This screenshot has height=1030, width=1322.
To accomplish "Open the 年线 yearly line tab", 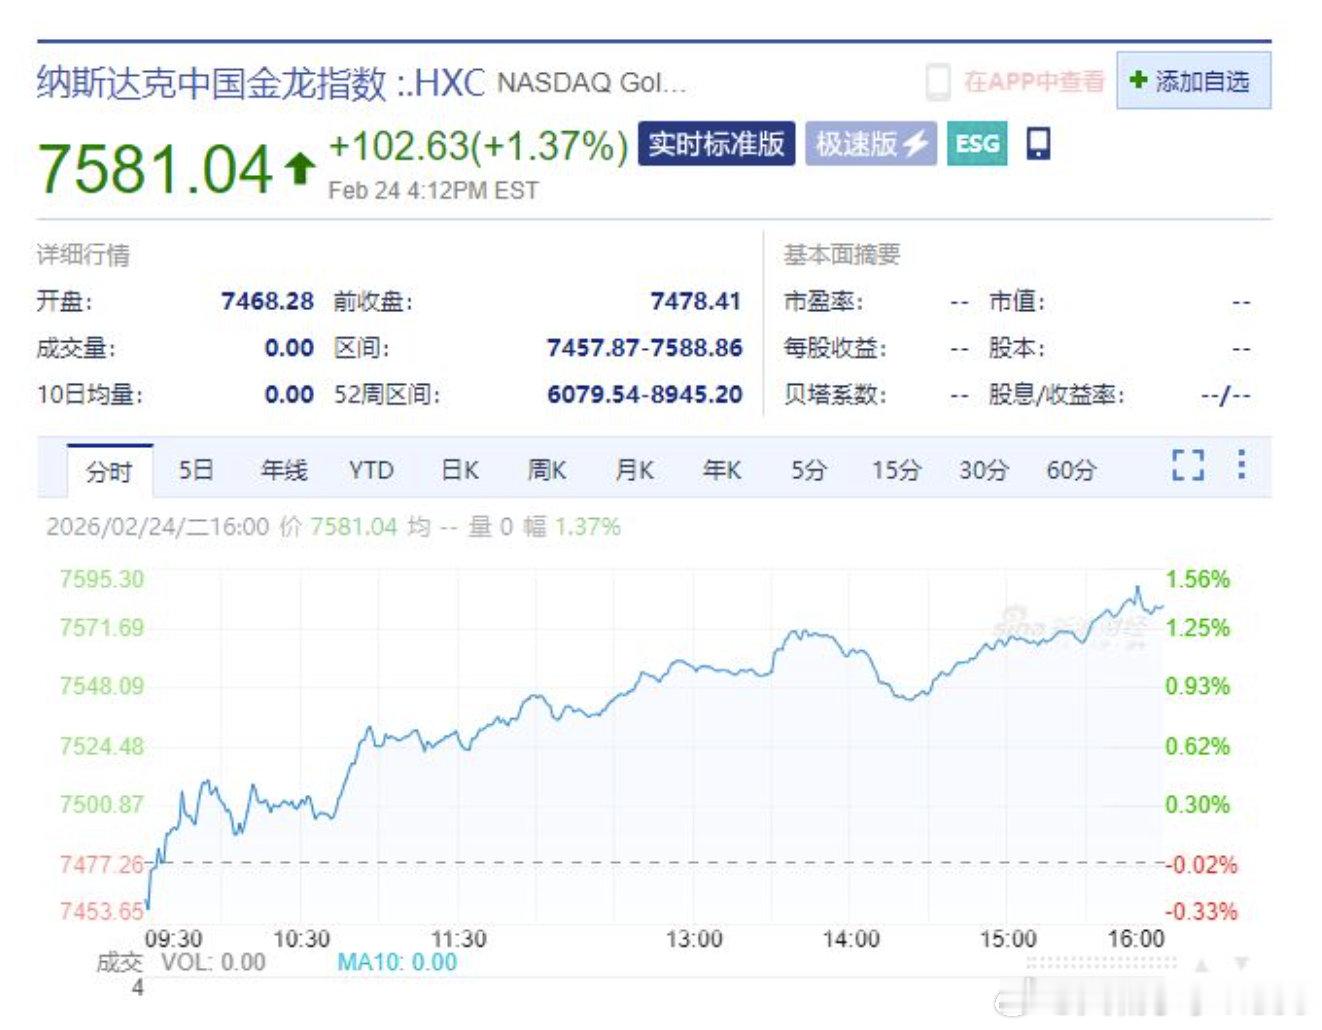I will [x=284, y=470].
